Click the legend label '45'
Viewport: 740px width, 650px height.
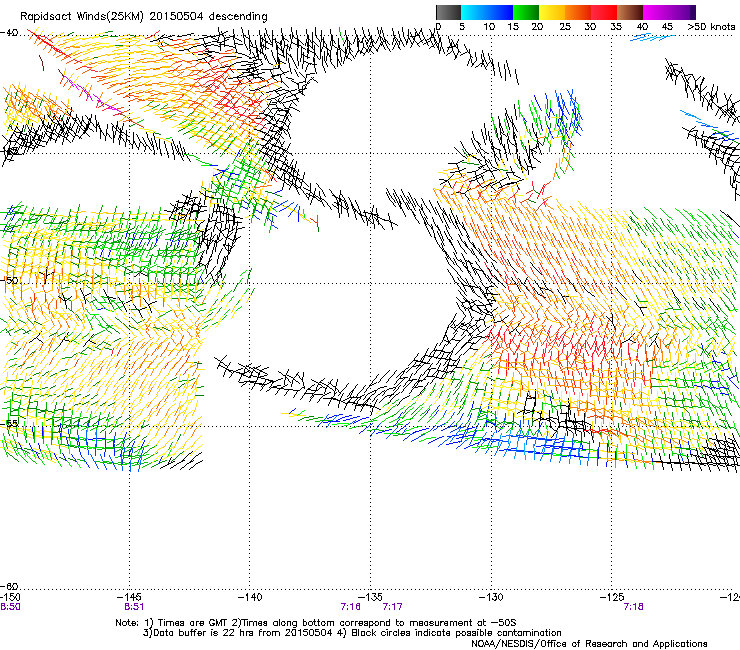pyautogui.click(x=667, y=26)
